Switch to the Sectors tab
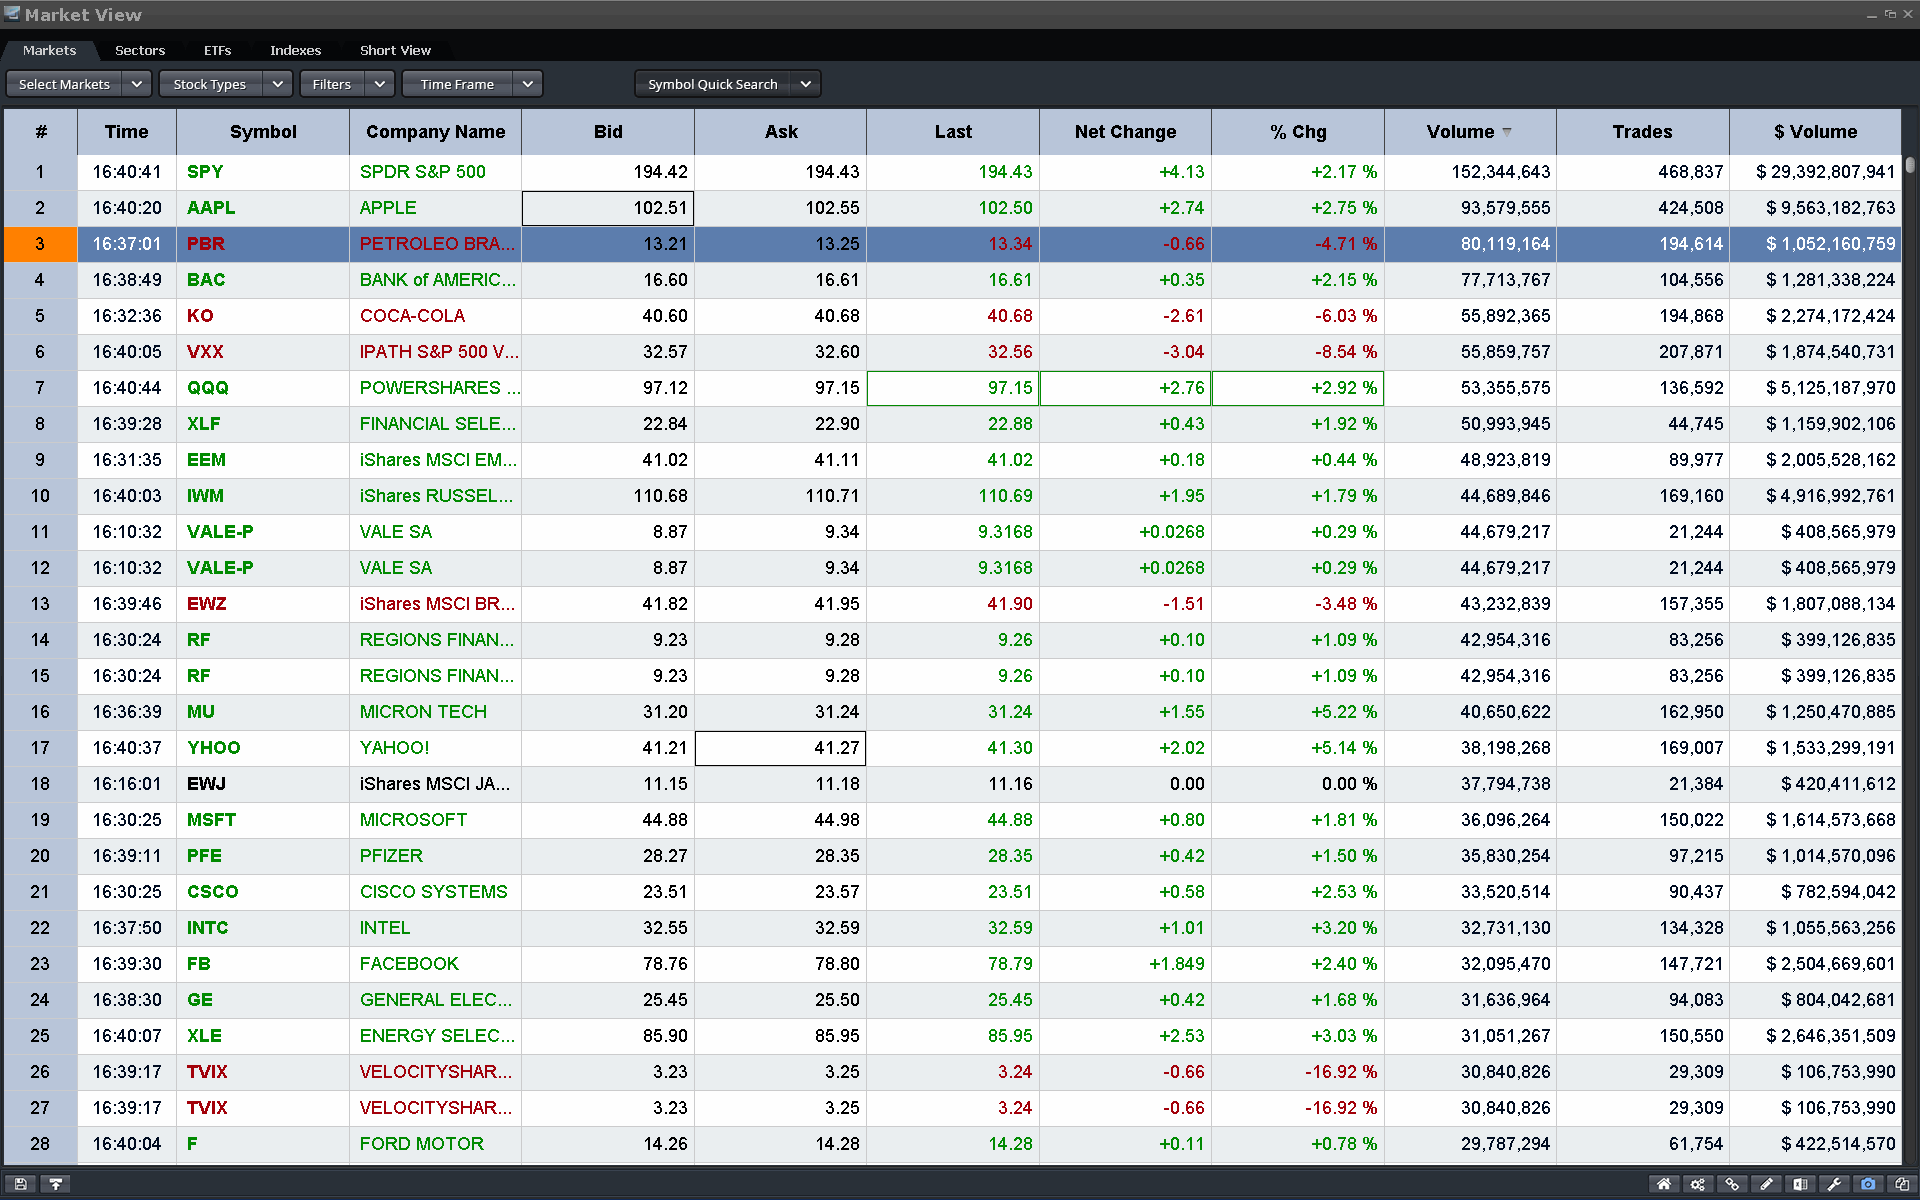 (x=140, y=50)
